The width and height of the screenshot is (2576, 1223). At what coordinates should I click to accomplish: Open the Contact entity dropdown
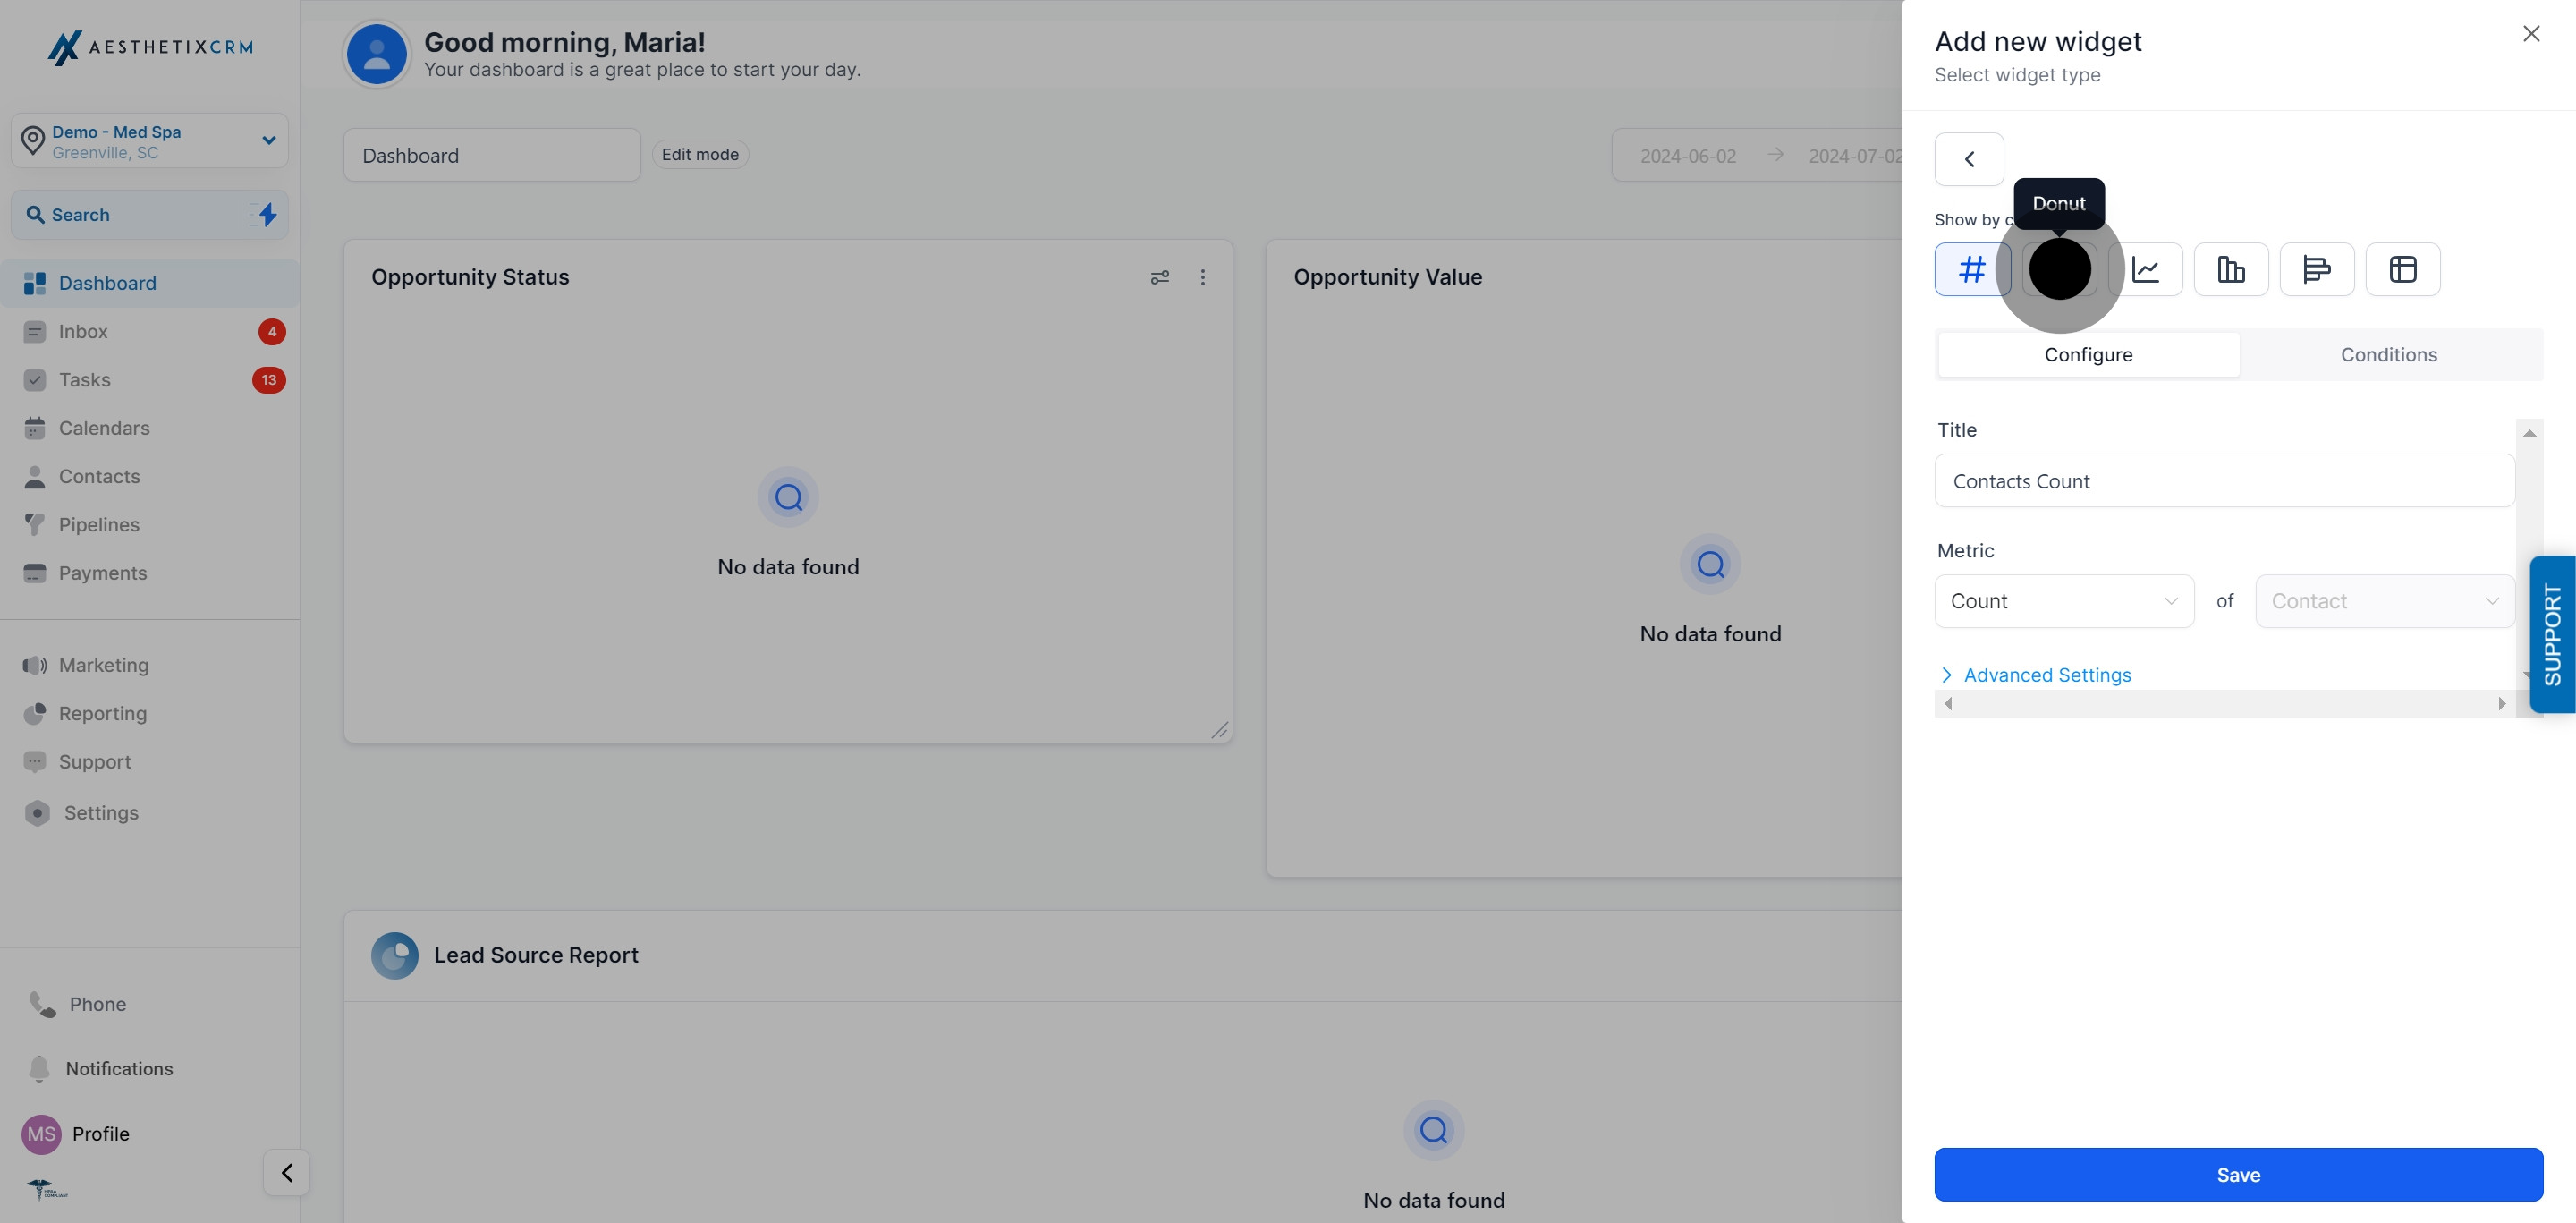click(2383, 601)
